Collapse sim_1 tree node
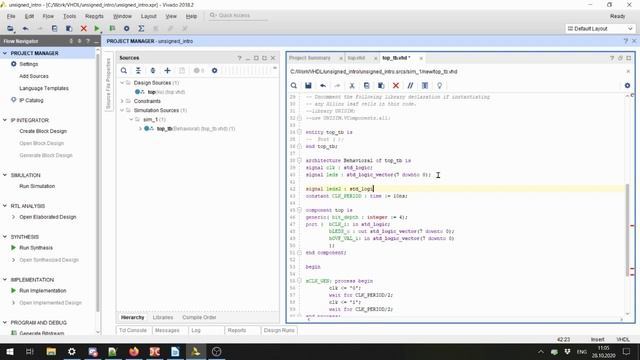 coord(131,120)
